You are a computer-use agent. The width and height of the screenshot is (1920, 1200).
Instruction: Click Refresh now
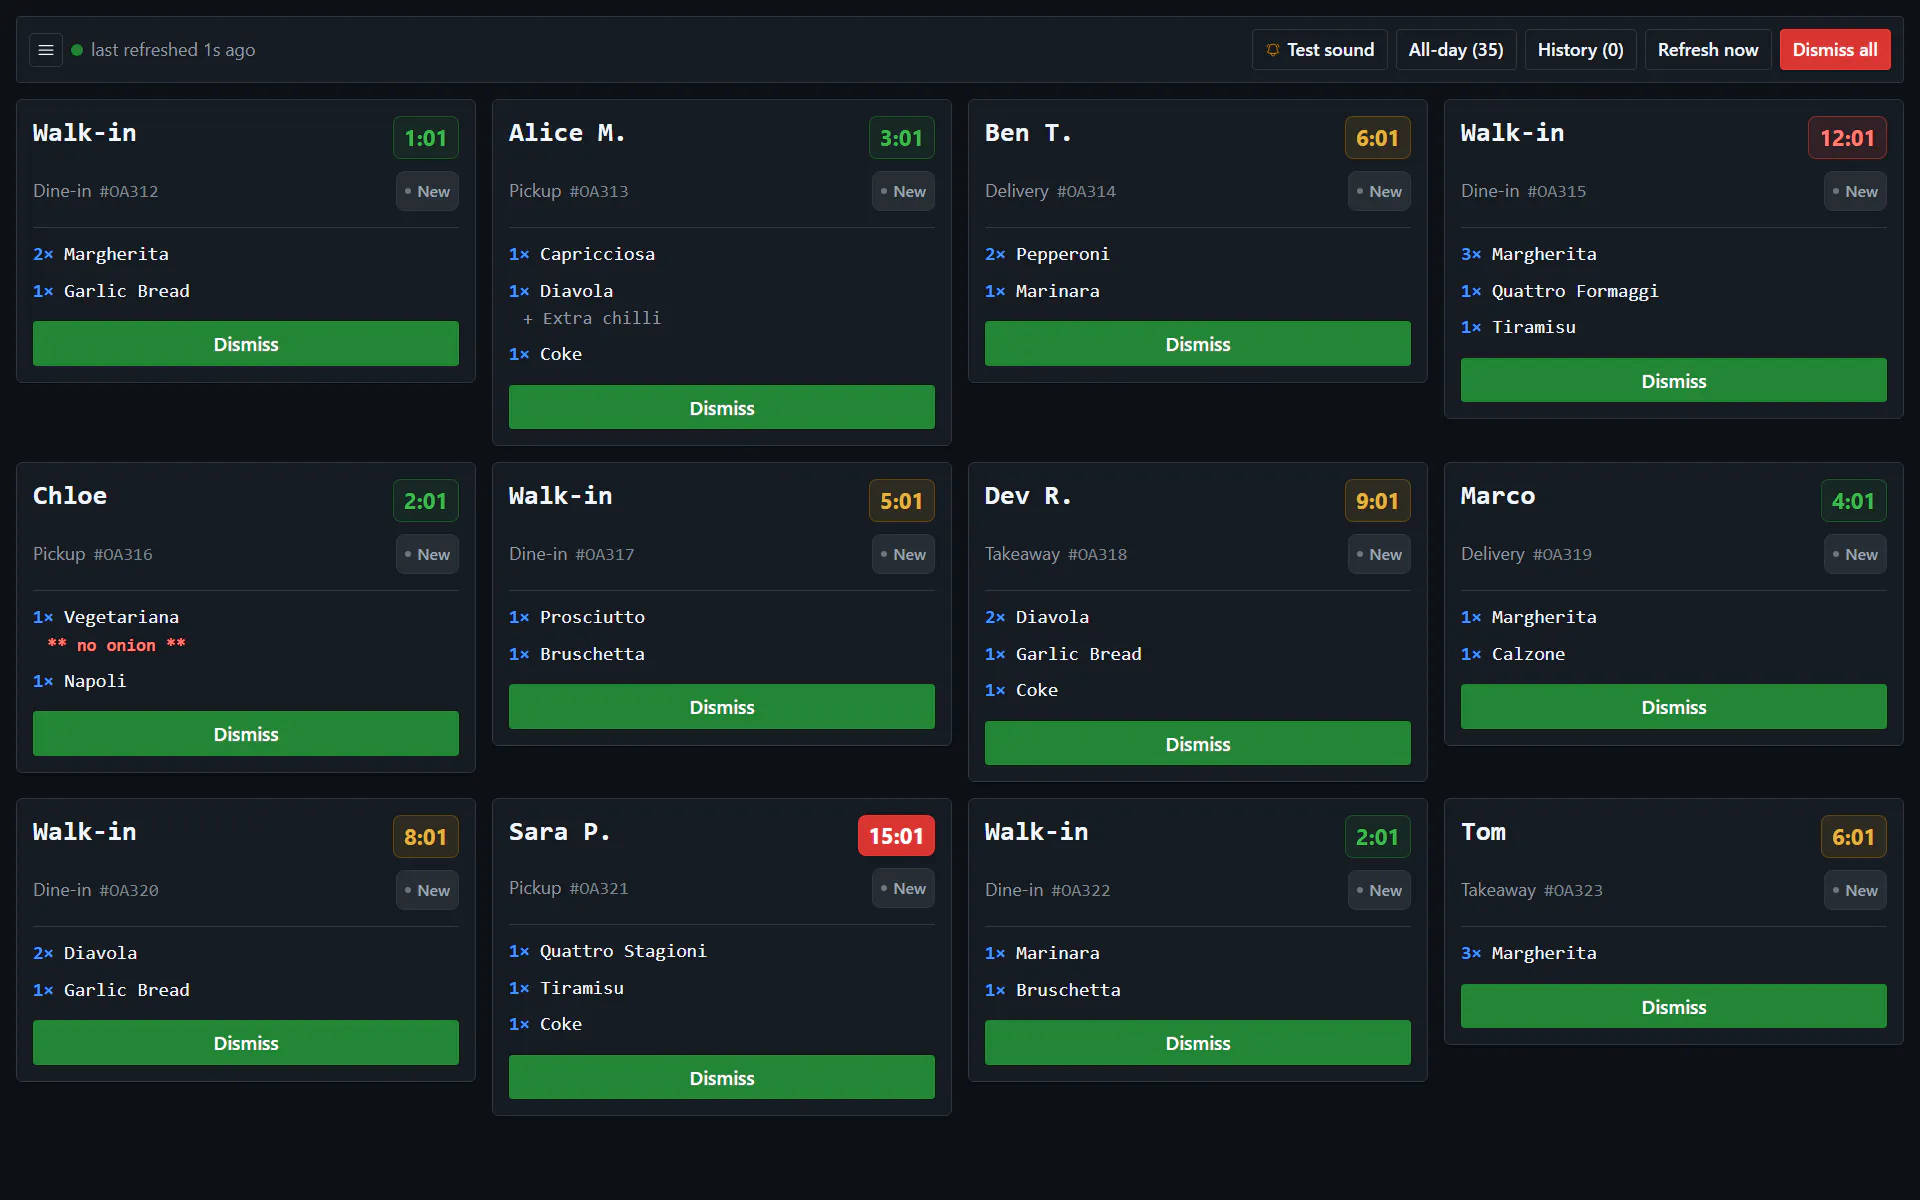pos(1707,50)
